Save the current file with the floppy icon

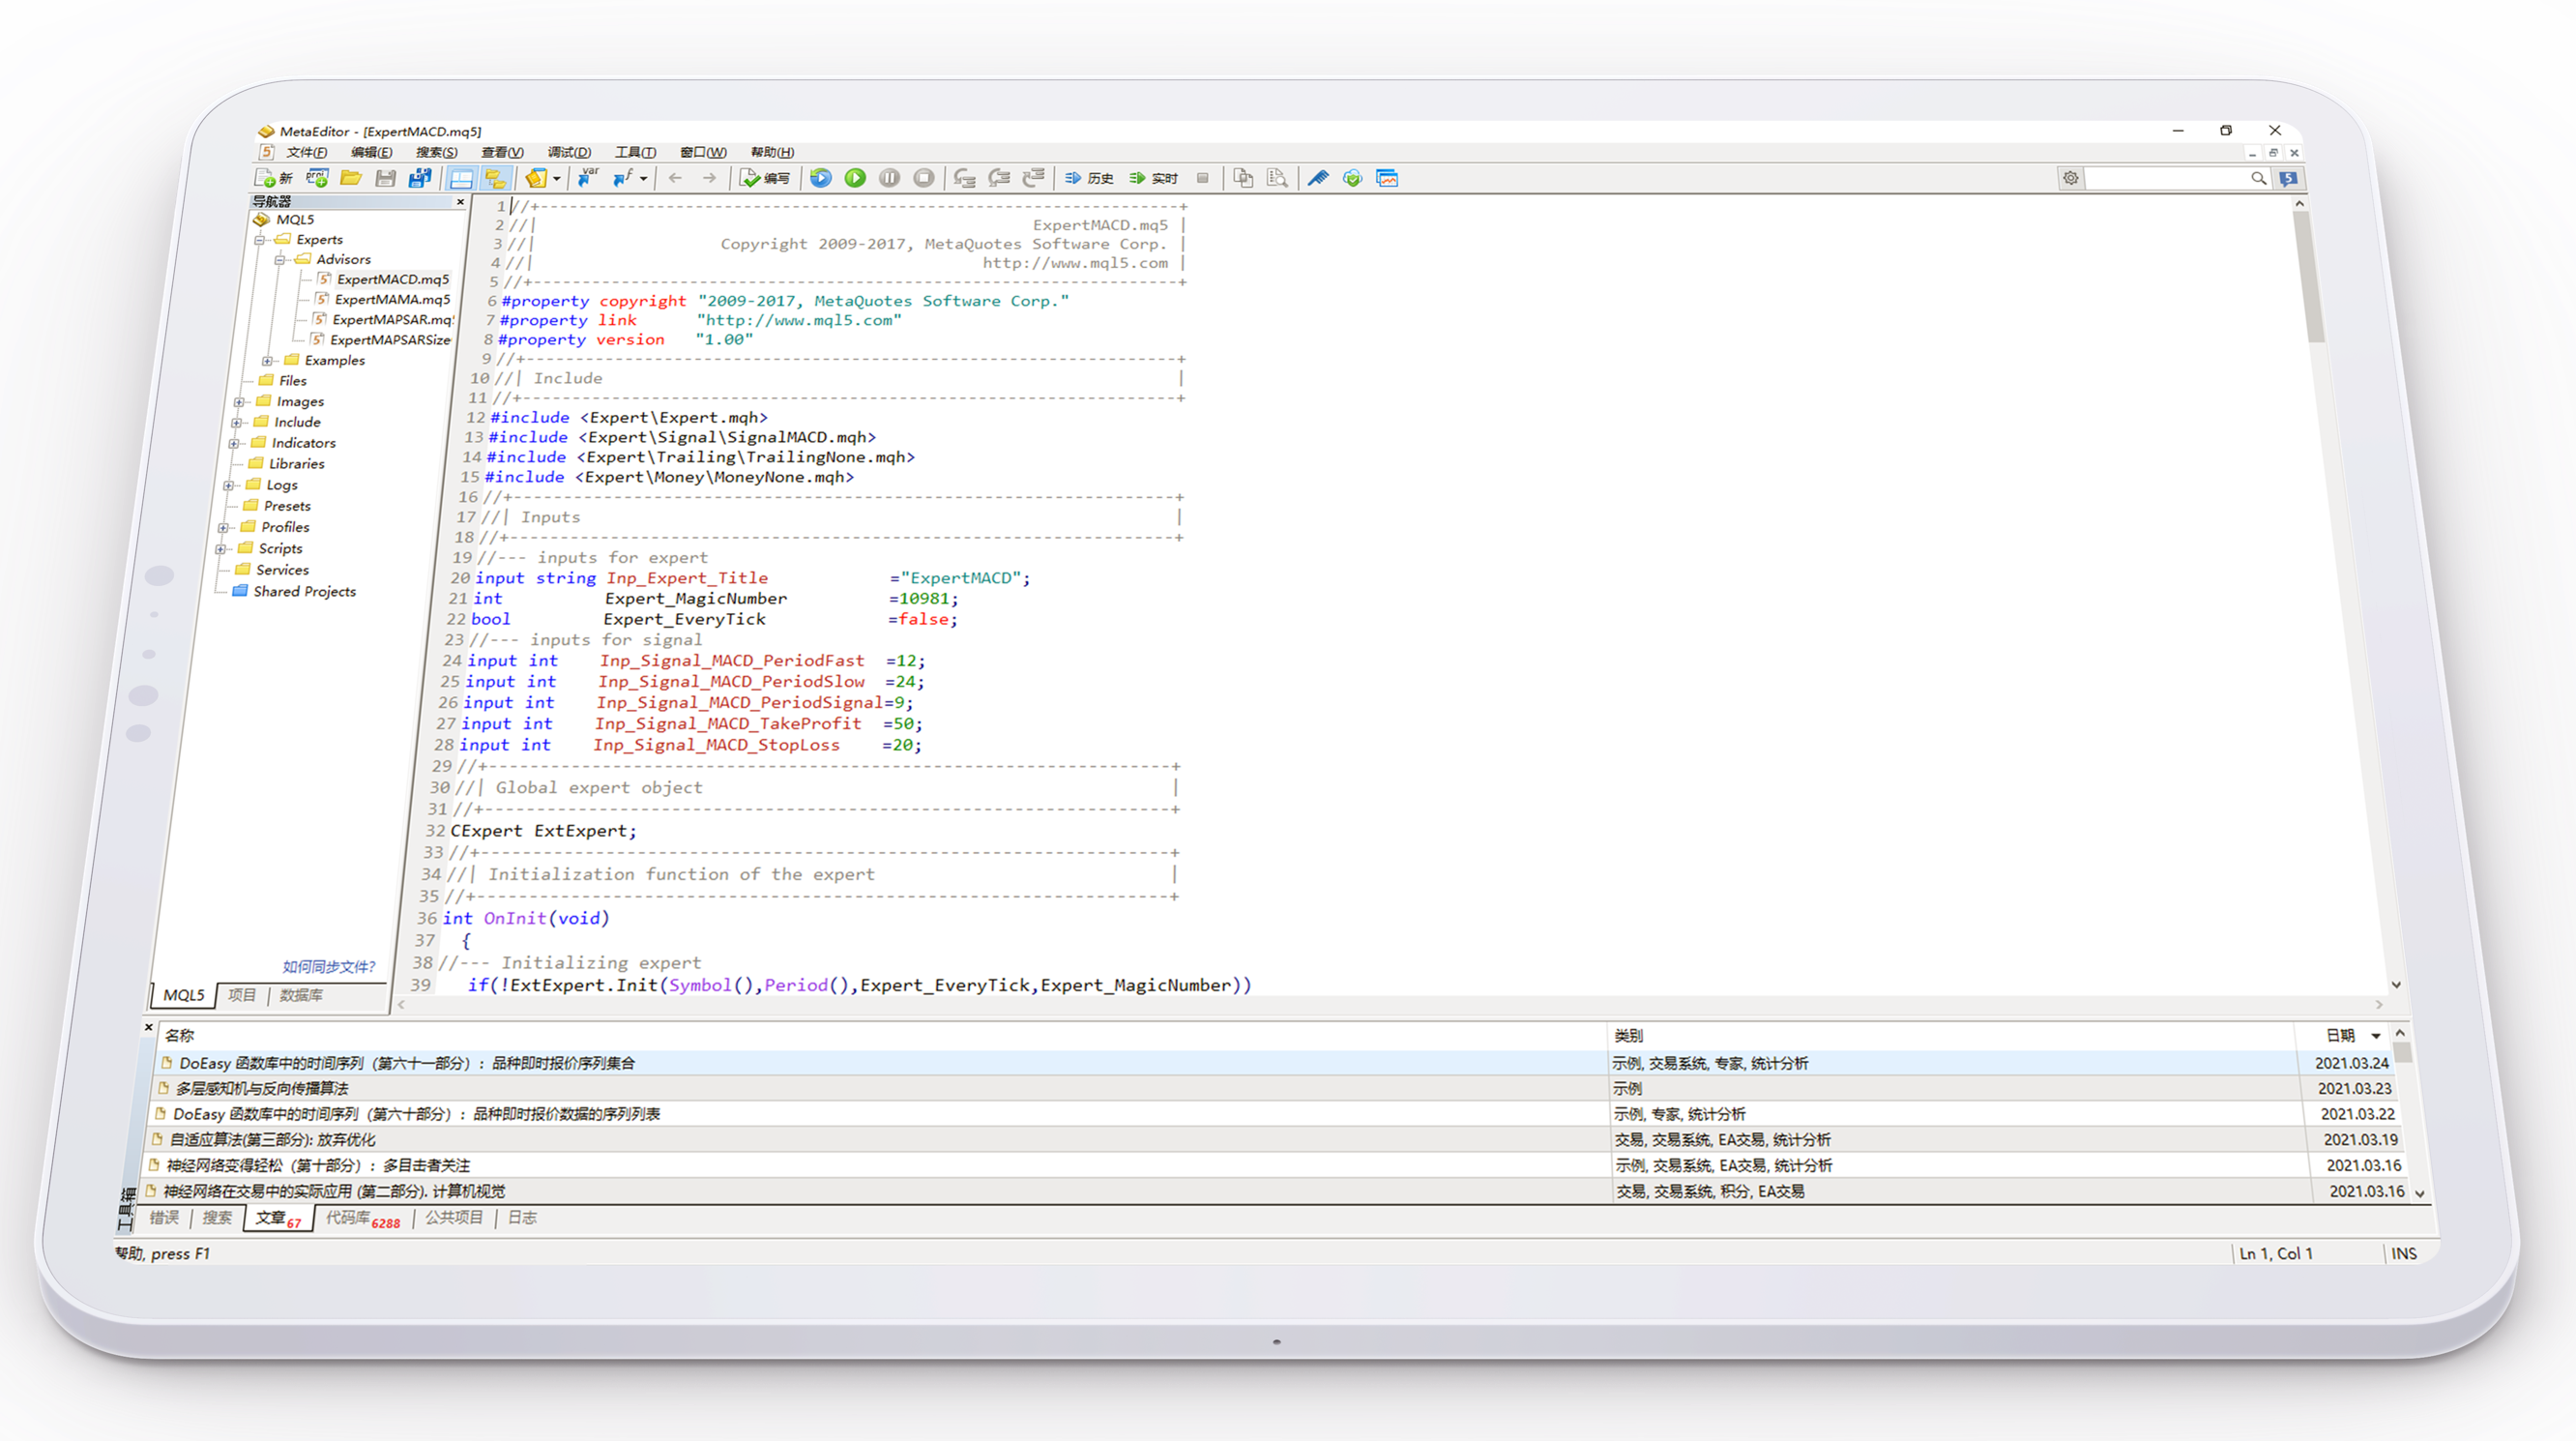coord(385,178)
